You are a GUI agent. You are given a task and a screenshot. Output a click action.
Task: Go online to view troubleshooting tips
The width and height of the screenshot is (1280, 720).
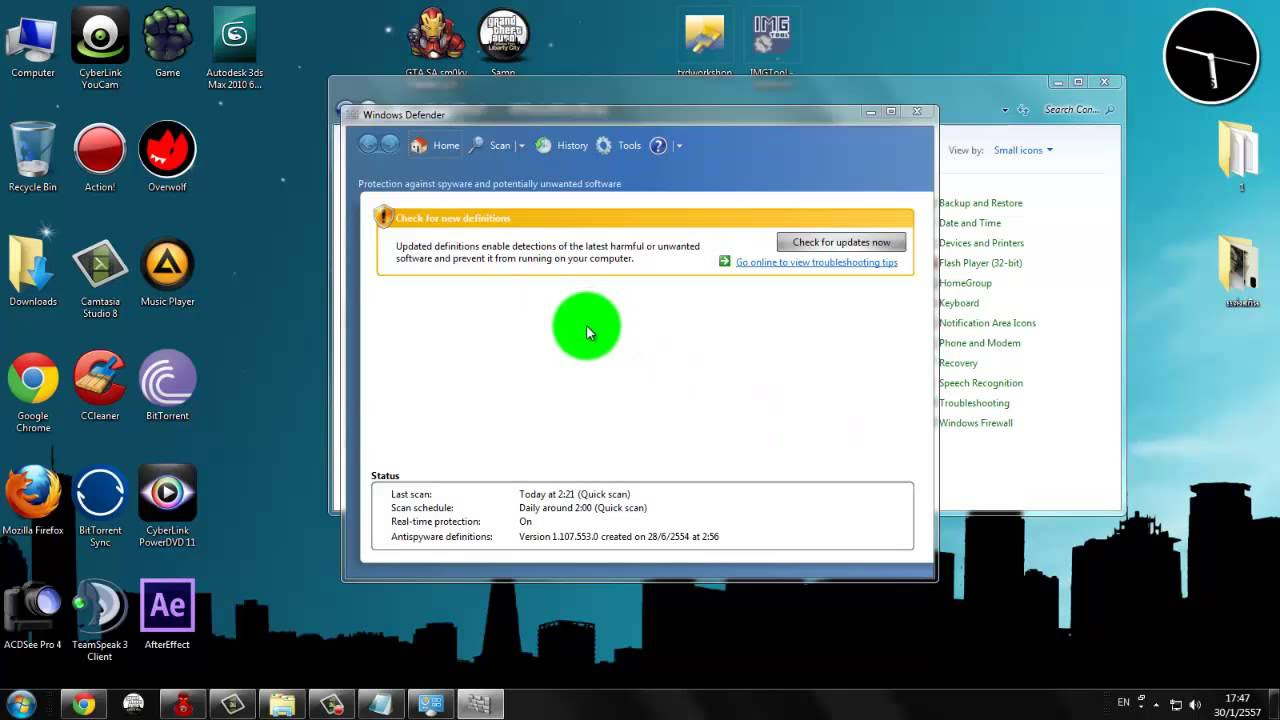[816, 262]
